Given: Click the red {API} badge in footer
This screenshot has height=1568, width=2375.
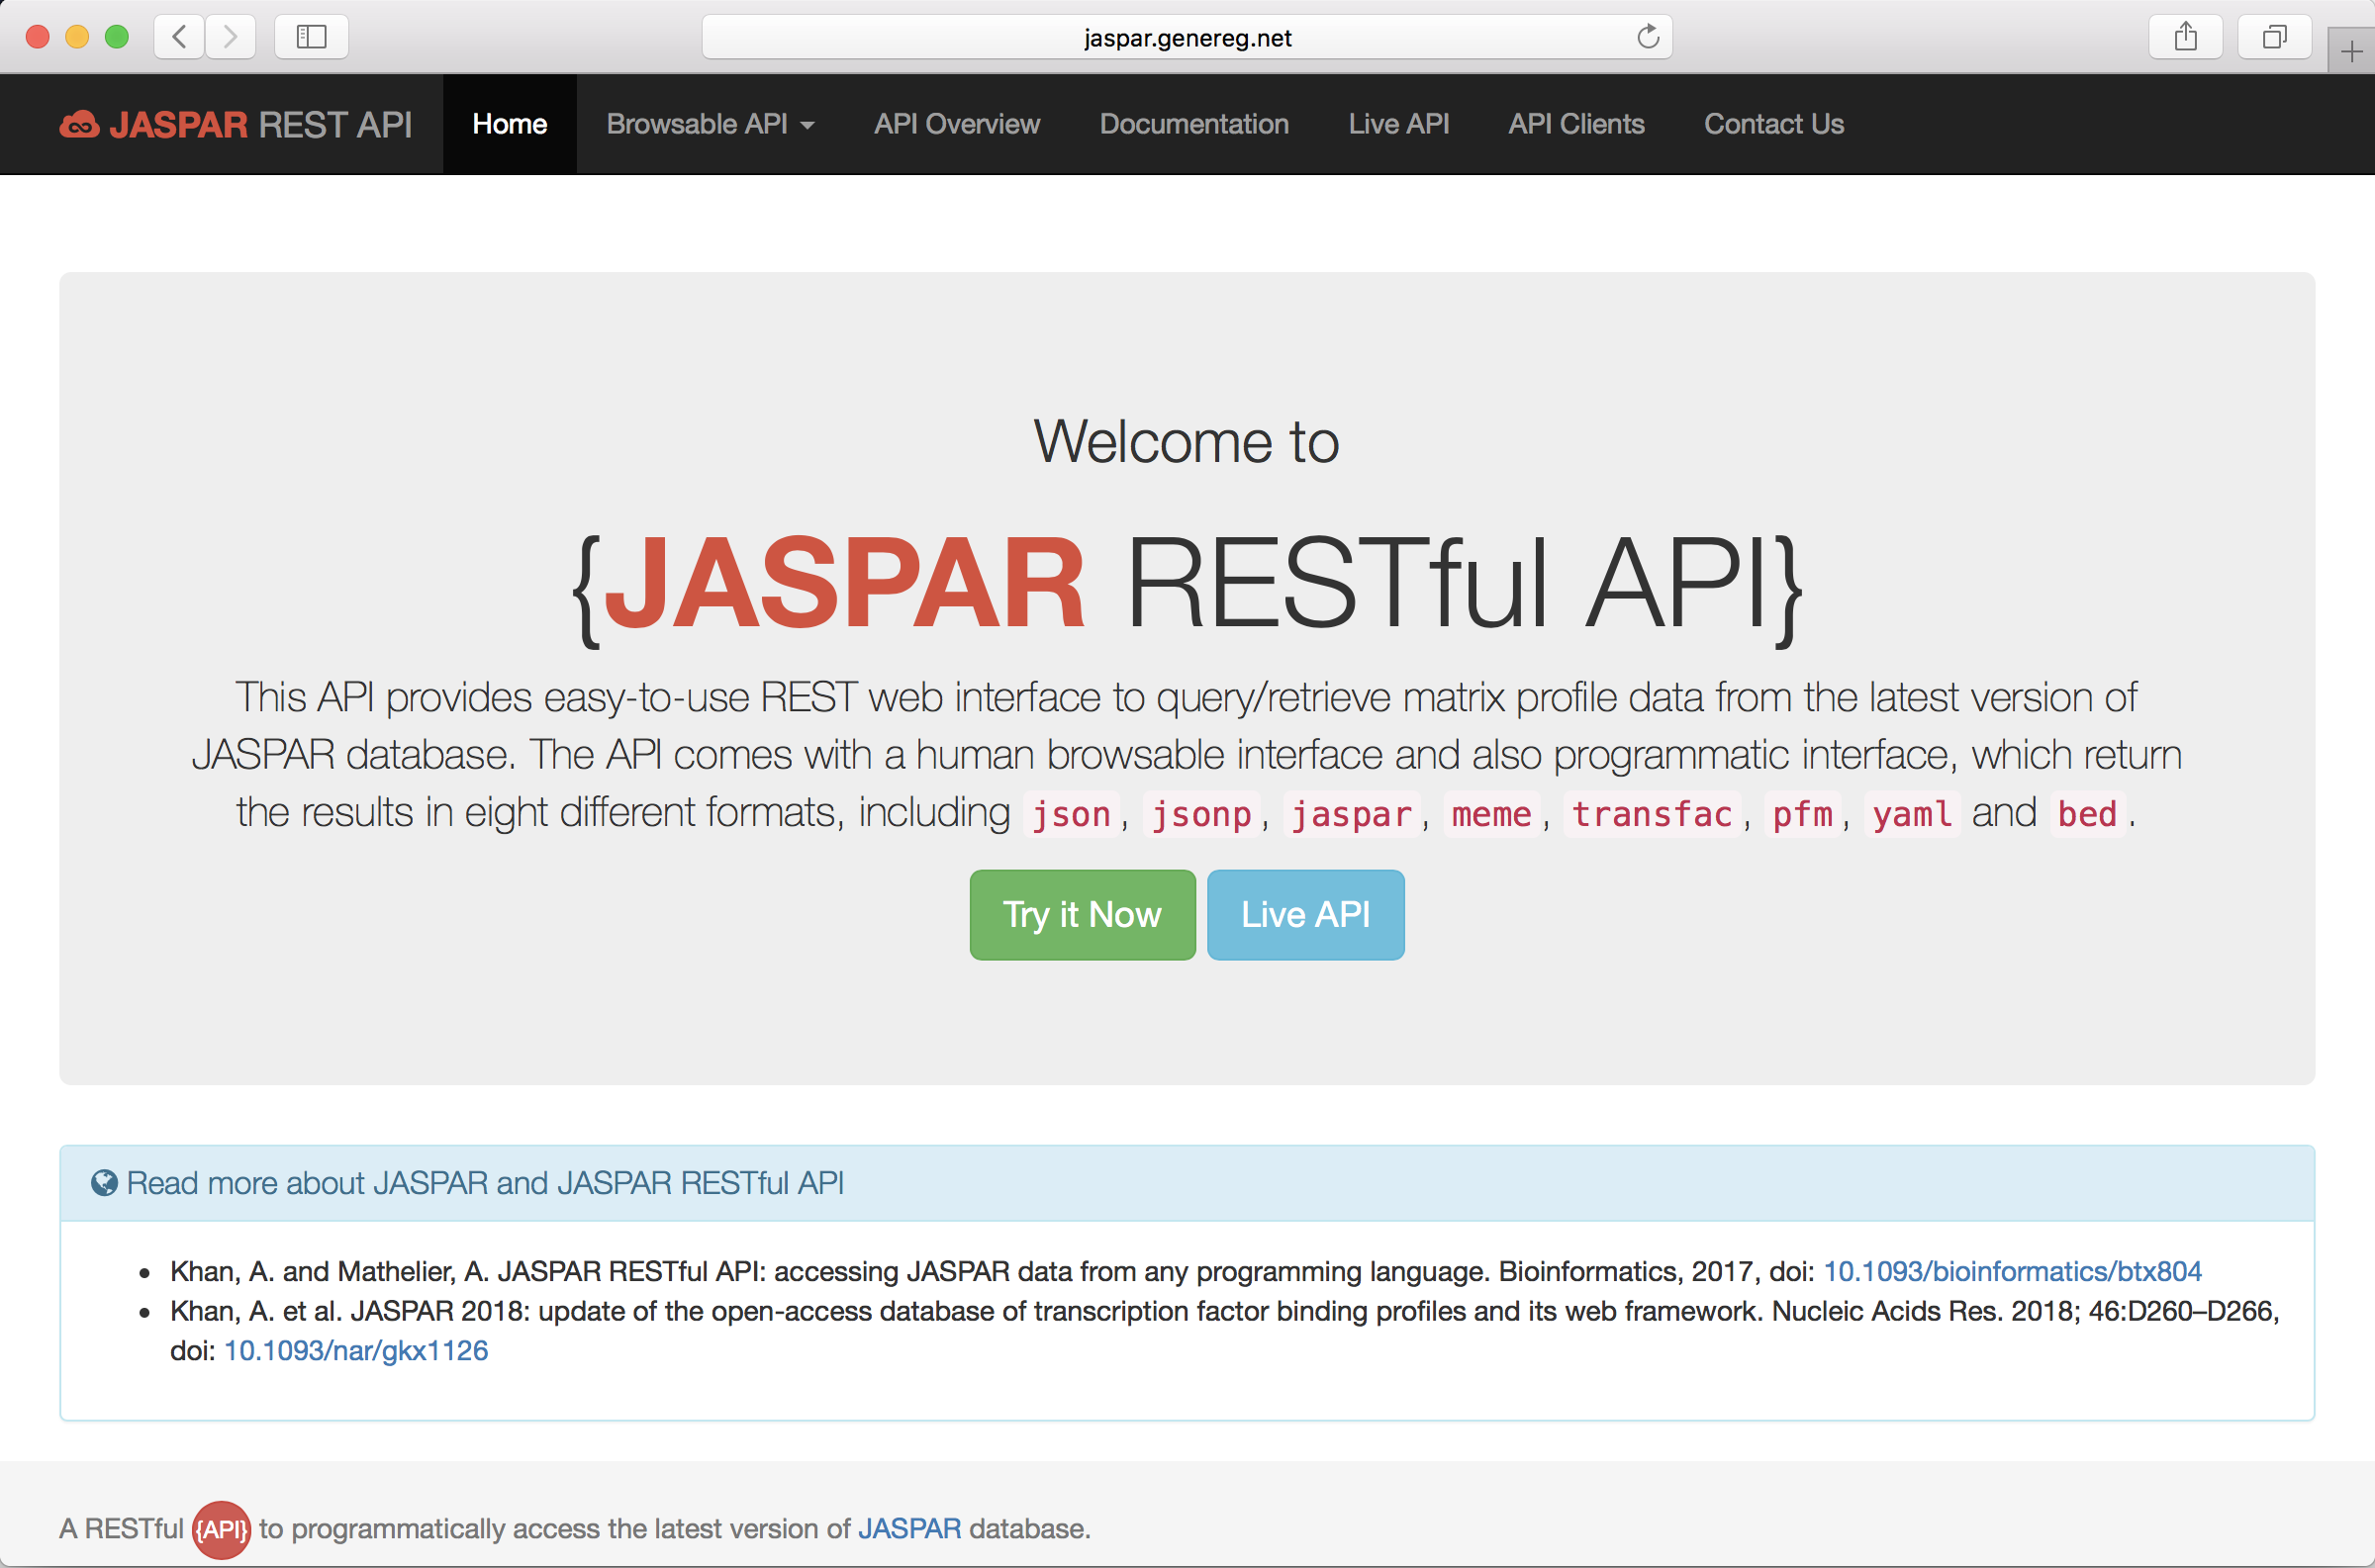Looking at the screenshot, I should click(x=221, y=1529).
